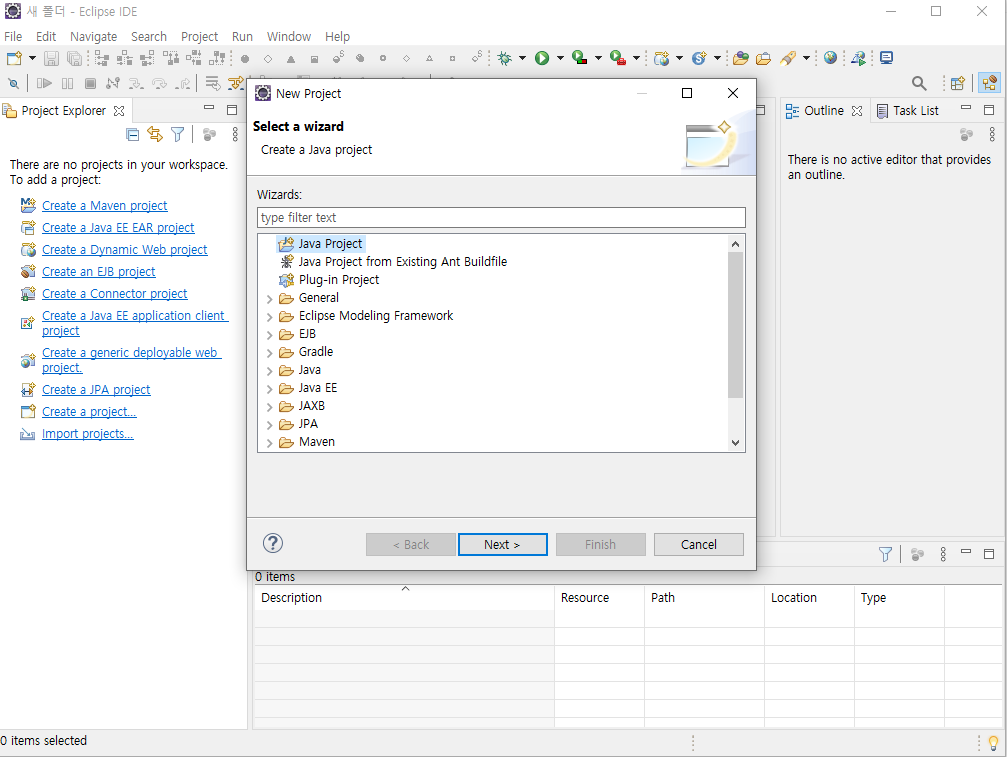The height and width of the screenshot is (757, 1007).
Task: Click Create a JPA project link
Action: point(96,389)
